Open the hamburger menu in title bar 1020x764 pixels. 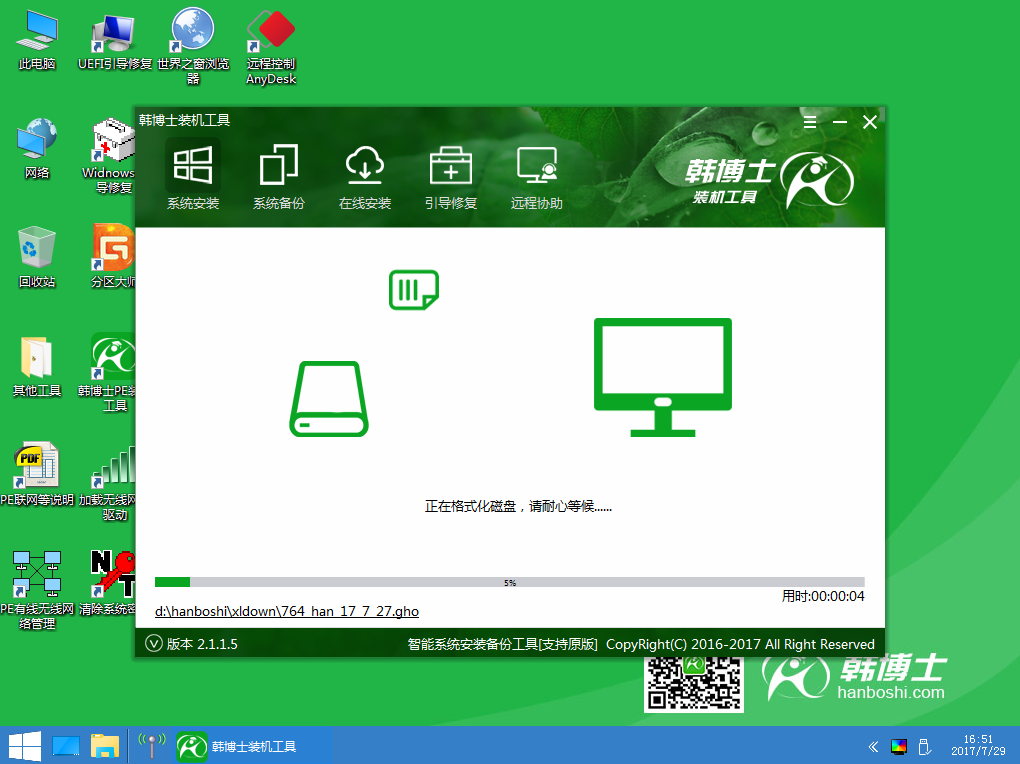[x=810, y=122]
